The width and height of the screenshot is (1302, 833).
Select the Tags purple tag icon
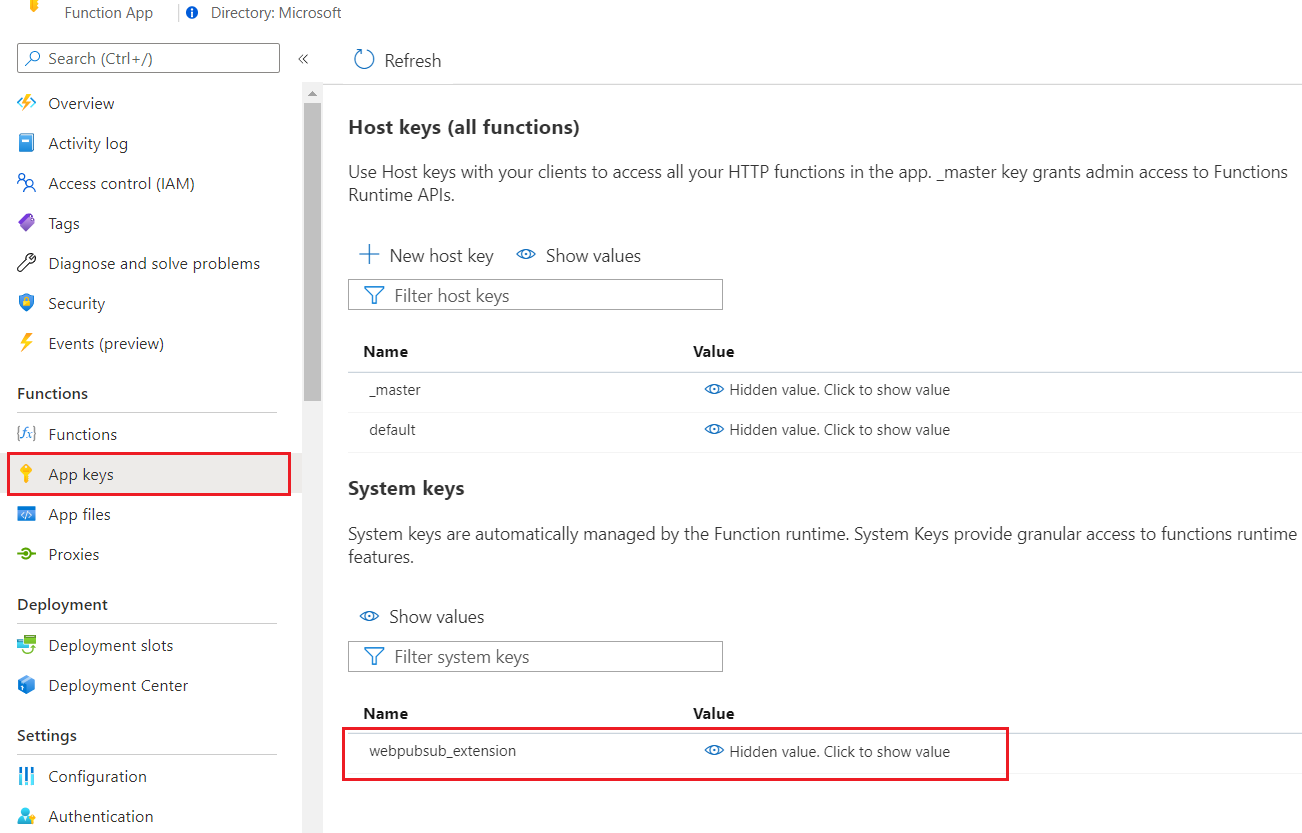pyautogui.click(x=27, y=223)
